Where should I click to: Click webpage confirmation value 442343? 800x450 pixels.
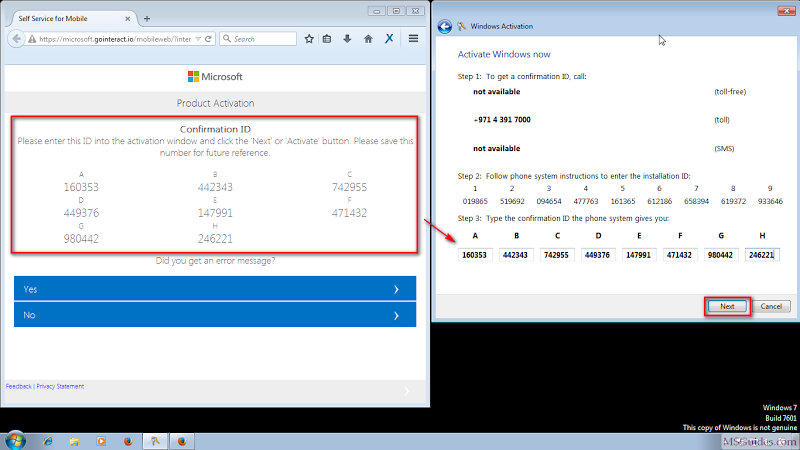[215, 187]
